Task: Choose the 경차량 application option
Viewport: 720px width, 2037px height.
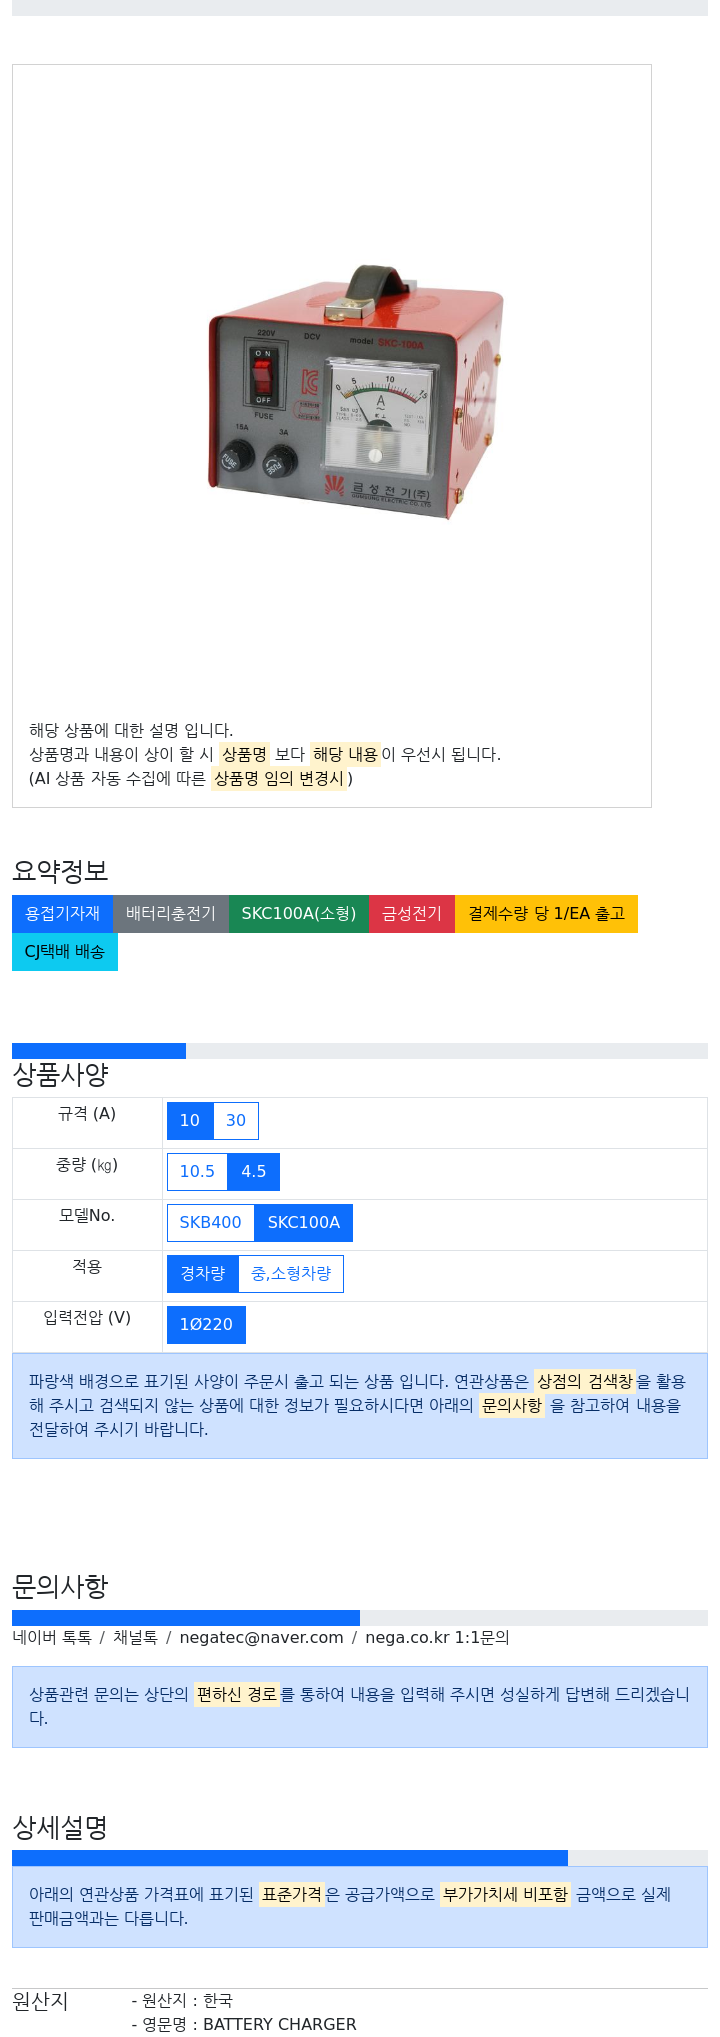Action: click(x=202, y=1274)
